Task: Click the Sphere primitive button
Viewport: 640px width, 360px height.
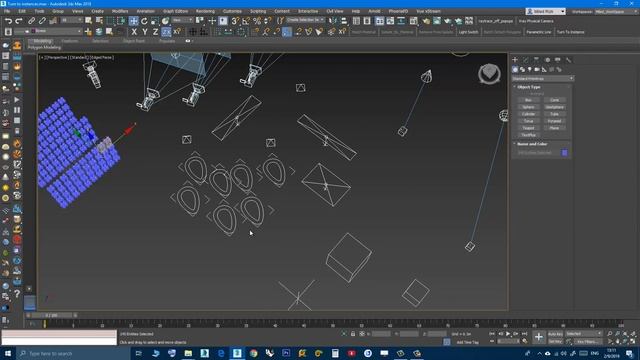Action: pyautogui.click(x=528, y=107)
